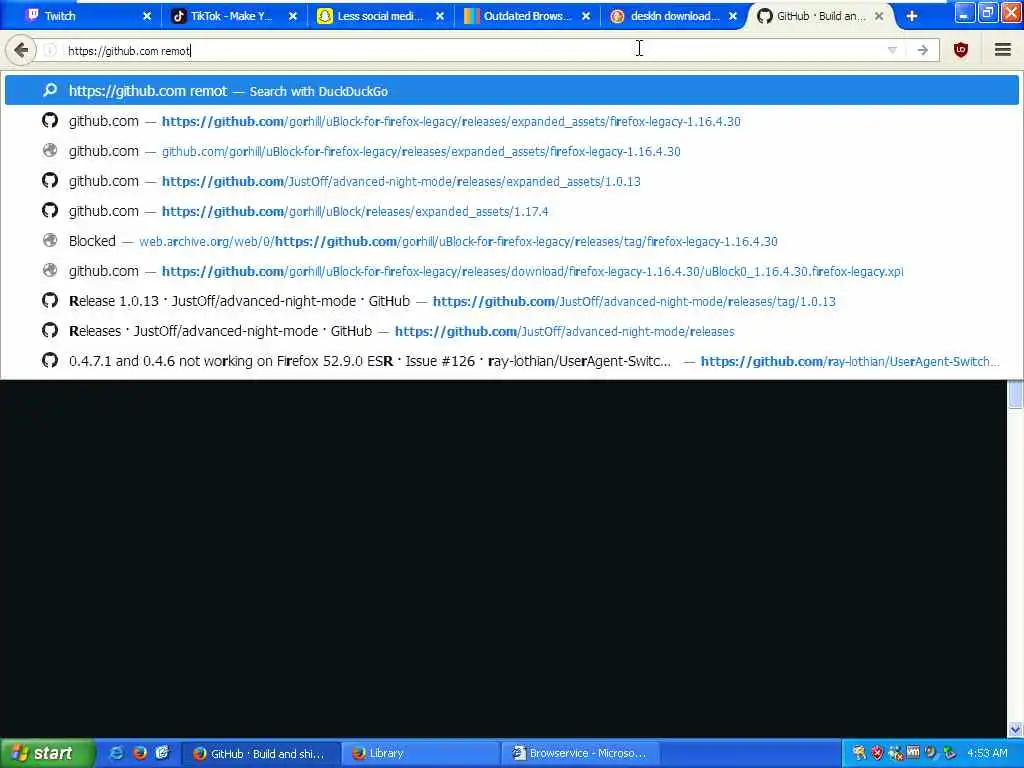The width and height of the screenshot is (1024, 768).
Task: Open the Windows start menu
Action: click(47, 753)
